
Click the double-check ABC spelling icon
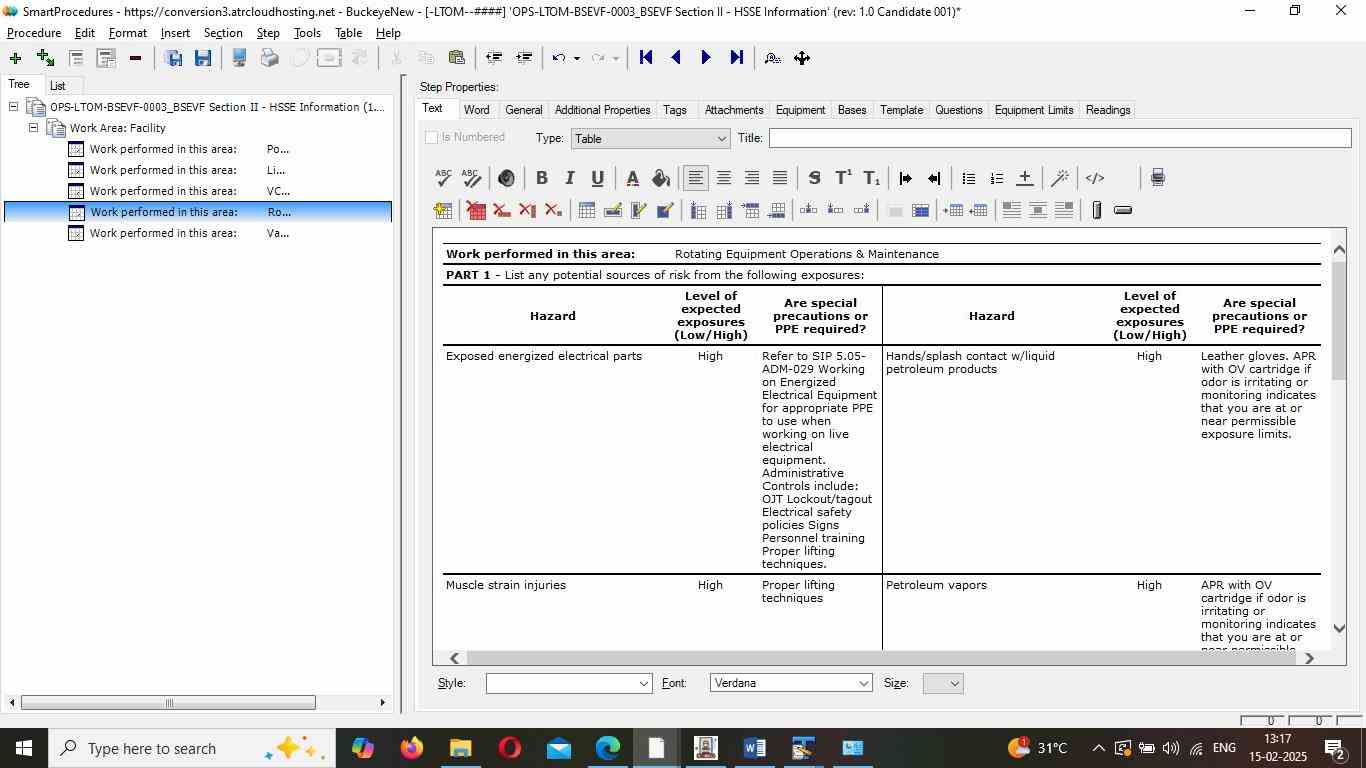[x=471, y=178]
